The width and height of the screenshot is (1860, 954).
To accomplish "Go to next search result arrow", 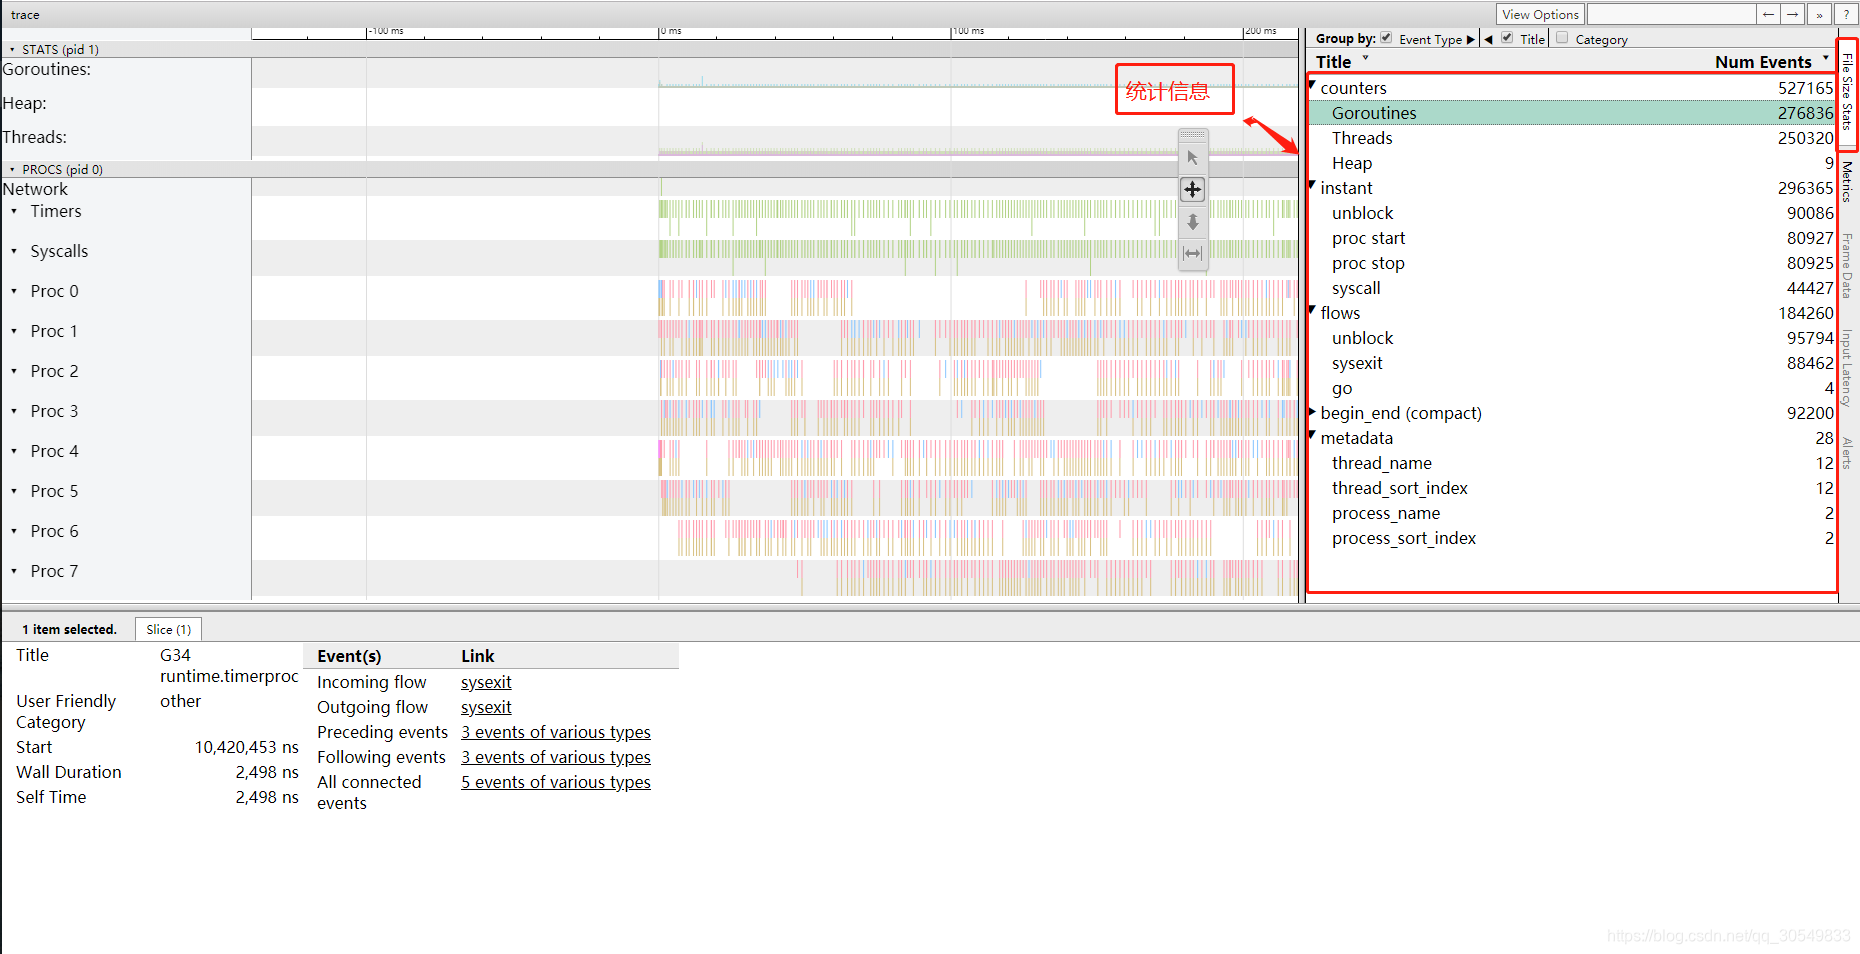I will coord(1793,14).
